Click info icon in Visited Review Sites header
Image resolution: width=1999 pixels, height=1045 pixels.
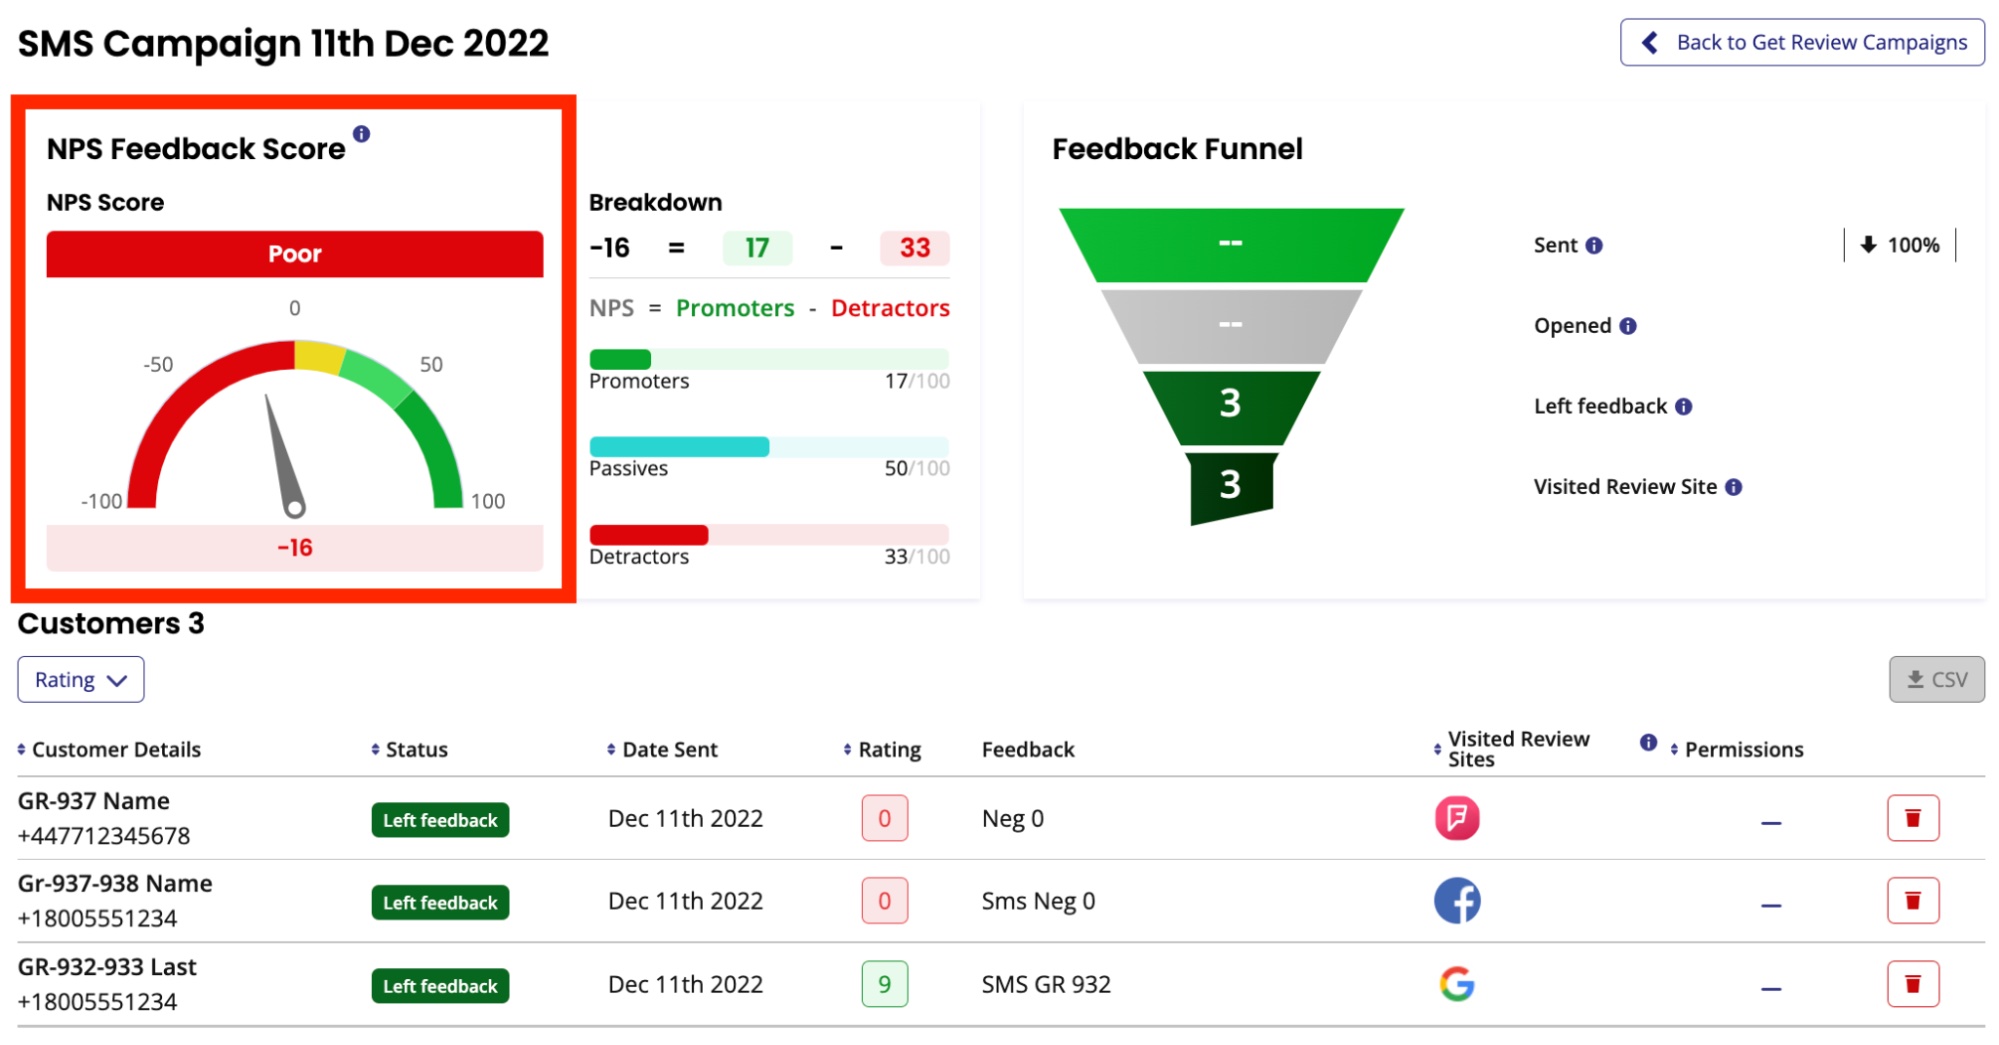1648,742
